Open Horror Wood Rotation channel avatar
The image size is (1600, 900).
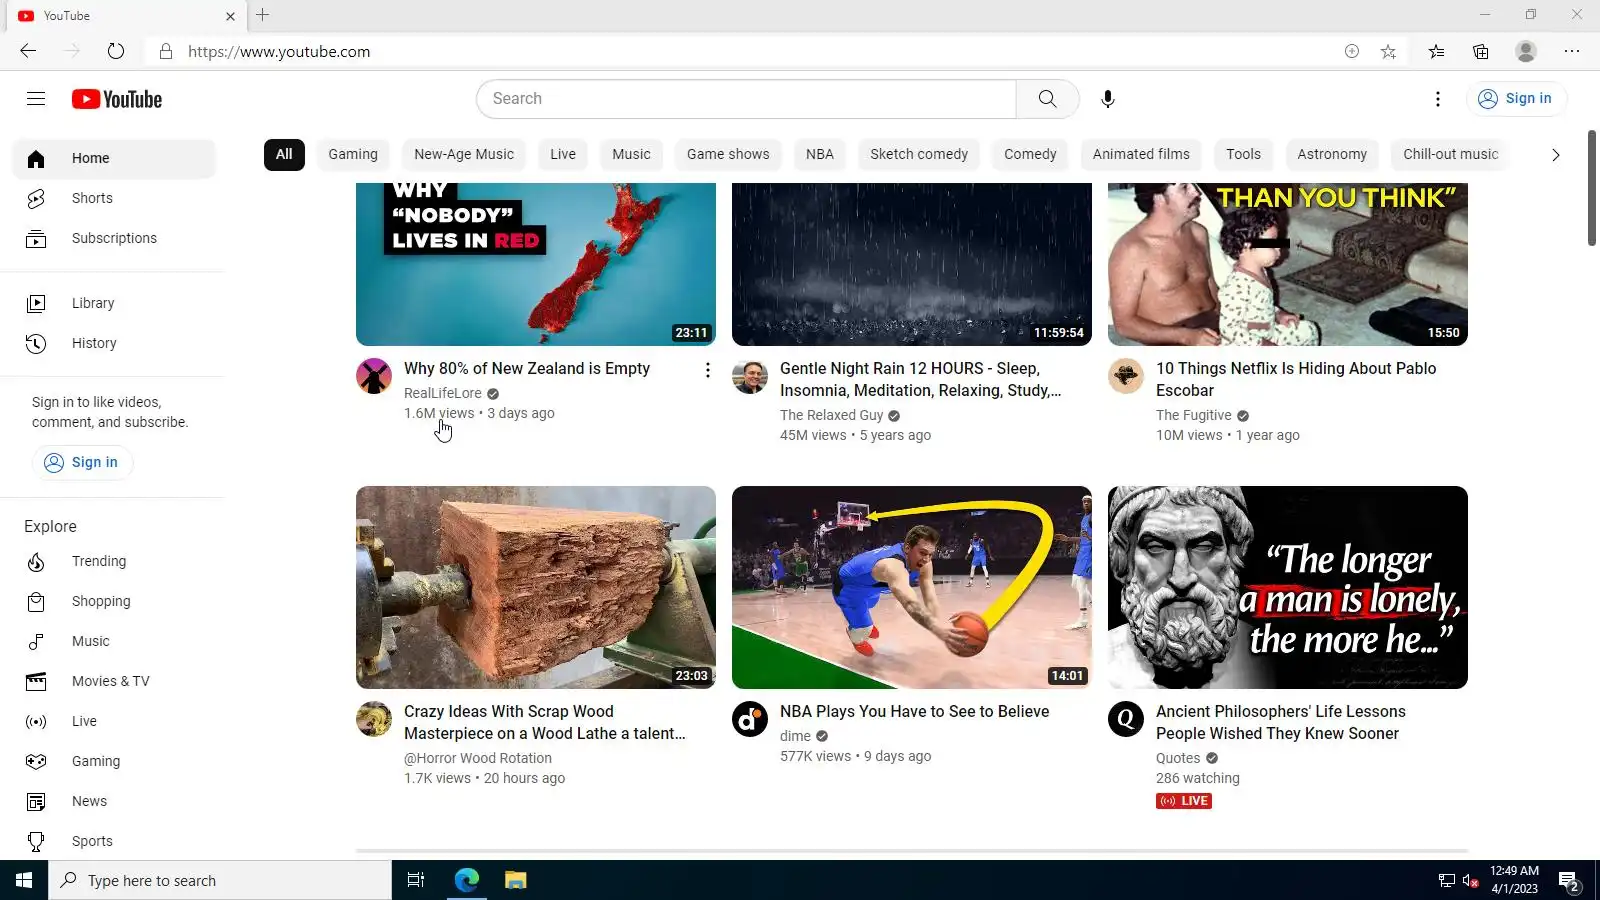374,719
